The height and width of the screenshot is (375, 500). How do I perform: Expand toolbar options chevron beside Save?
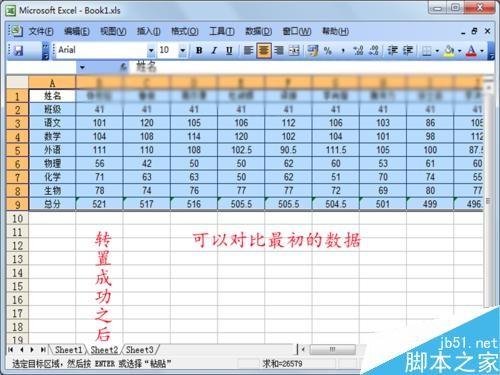(46, 51)
